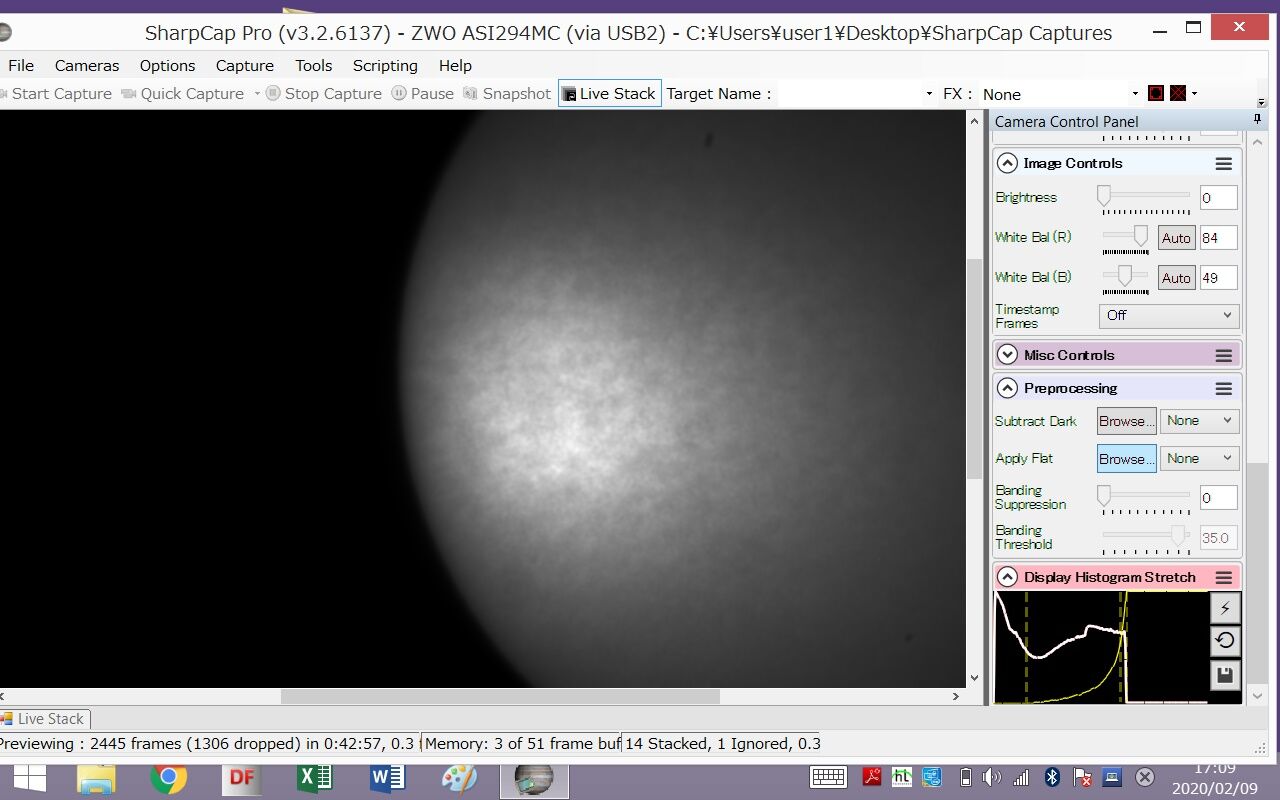Toggle the red reticule overlay icon
Viewport: 1280px width, 800px height.
[x=1156, y=93]
